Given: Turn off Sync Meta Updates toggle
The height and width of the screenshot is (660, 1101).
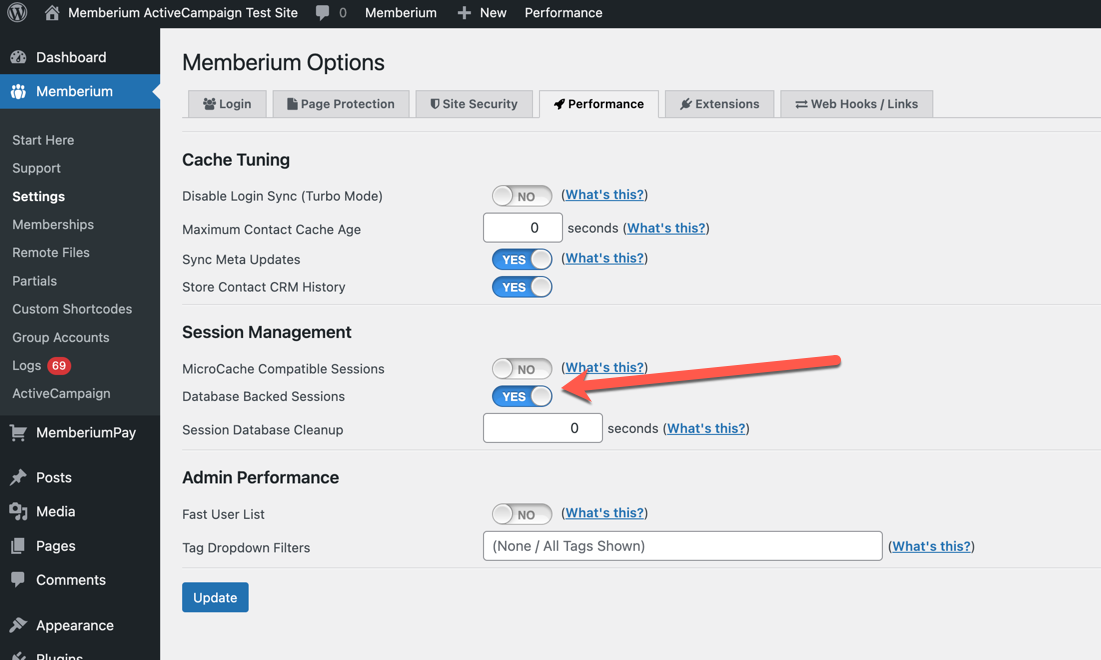Looking at the screenshot, I should tap(522, 259).
